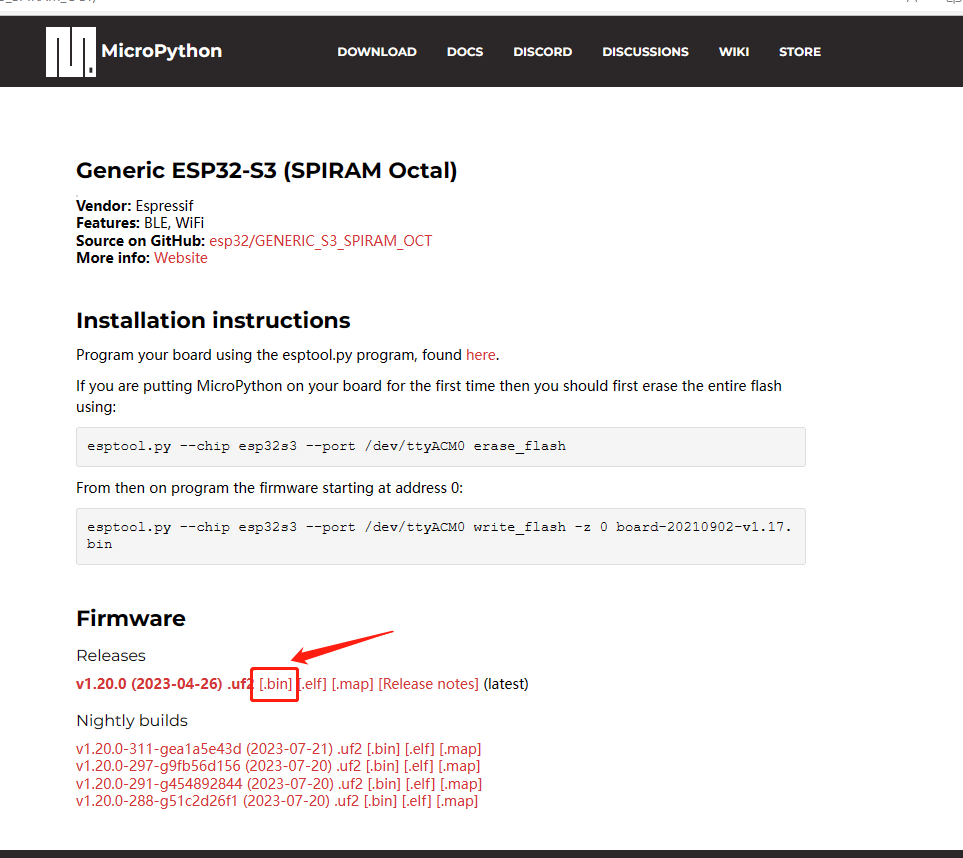Screen dimensions: 963x858
Task: Open the DISCUSSIONS nav link
Action: point(645,52)
